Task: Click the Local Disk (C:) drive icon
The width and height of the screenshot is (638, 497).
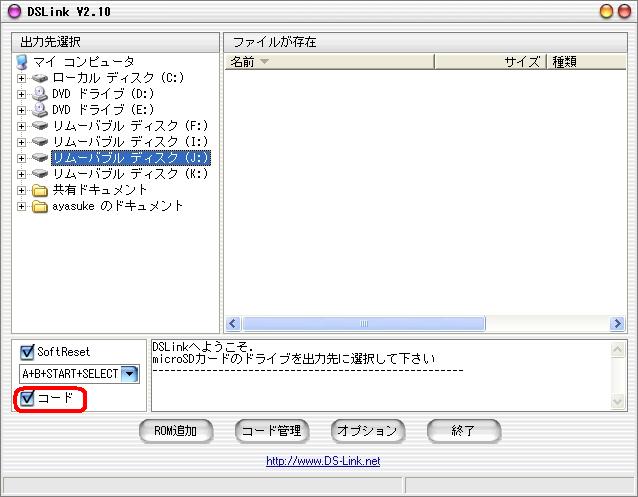Action: point(40,78)
